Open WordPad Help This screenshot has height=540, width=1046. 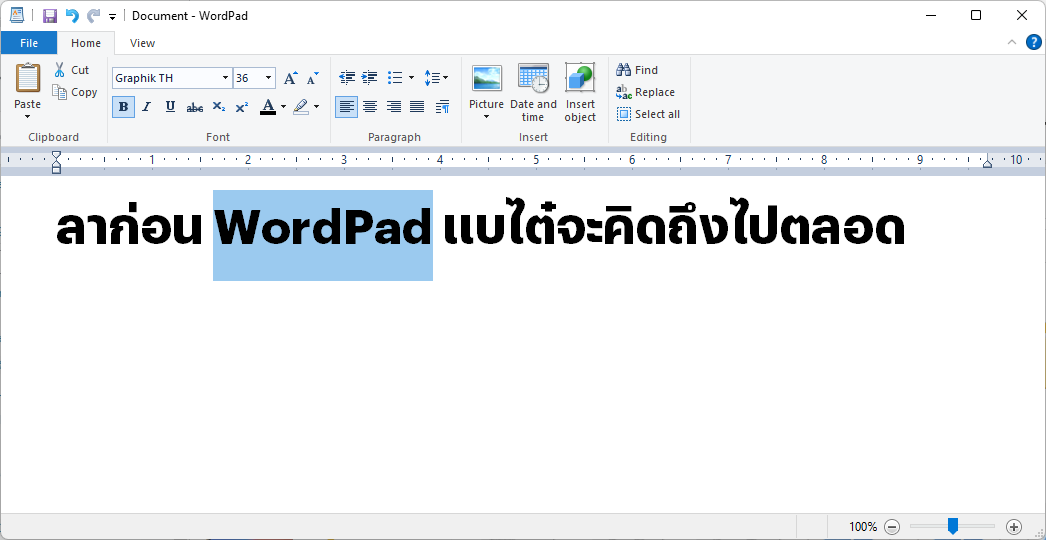click(1033, 42)
